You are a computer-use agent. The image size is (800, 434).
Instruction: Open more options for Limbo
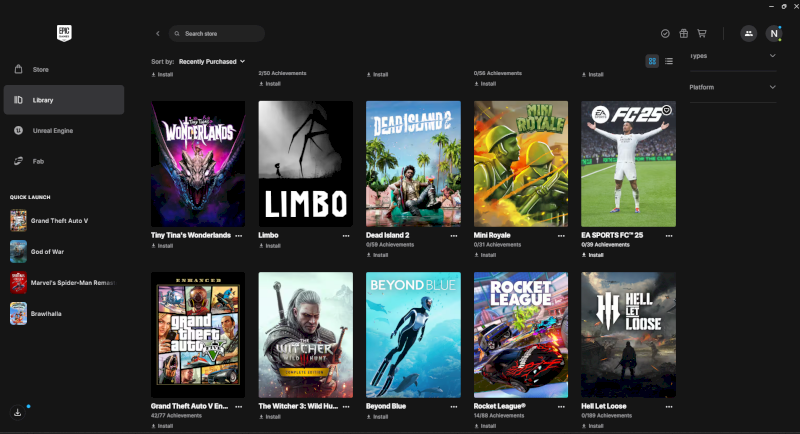pyautogui.click(x=346, y=236)
